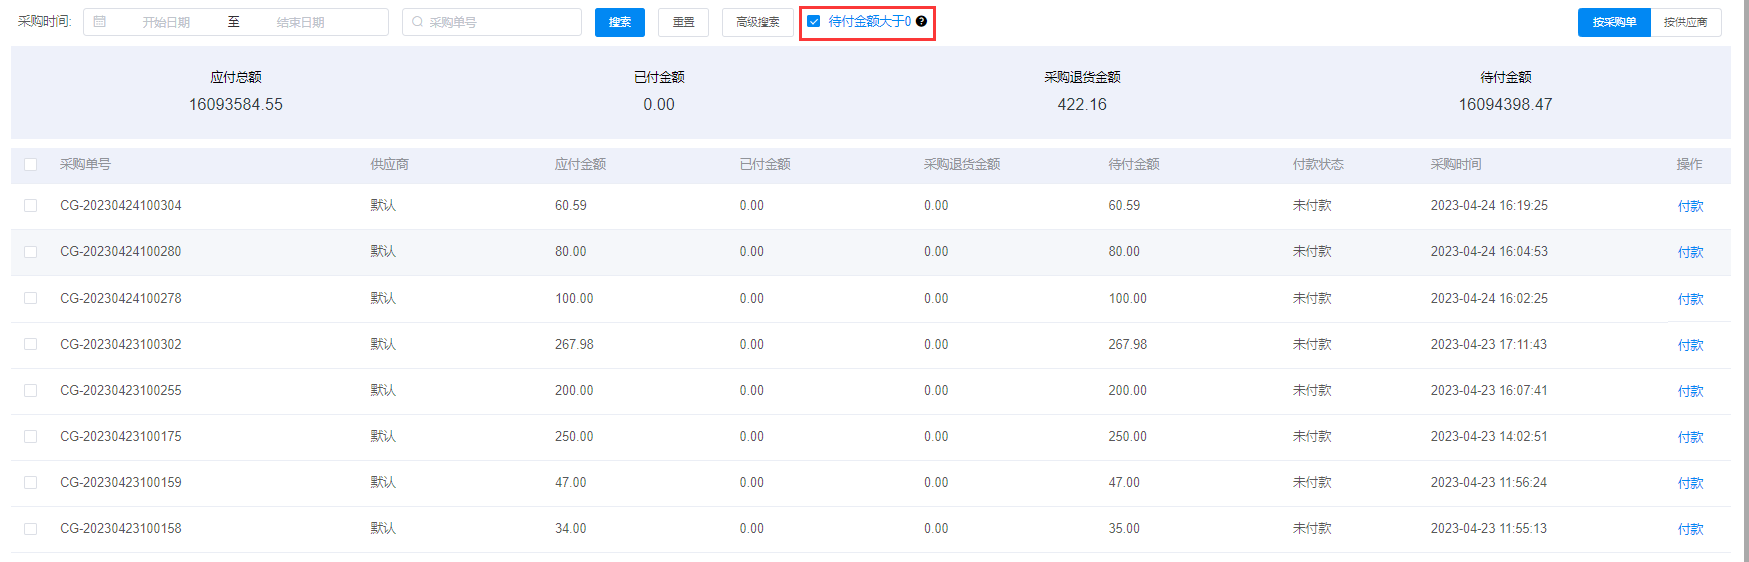Select row checkbox for CG-20230423100158
This screenshot has height=562, width=1749.
[x=31, y=529]
